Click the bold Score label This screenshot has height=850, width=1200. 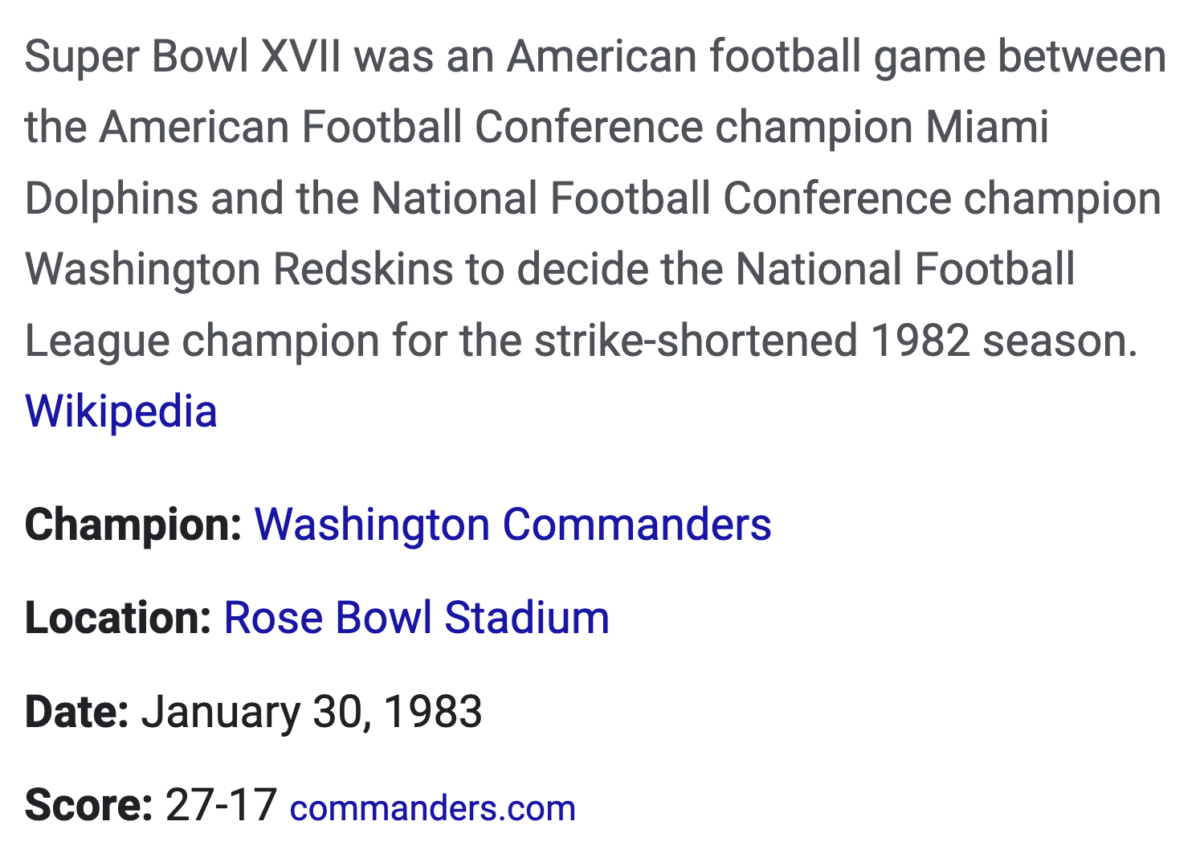88,805
